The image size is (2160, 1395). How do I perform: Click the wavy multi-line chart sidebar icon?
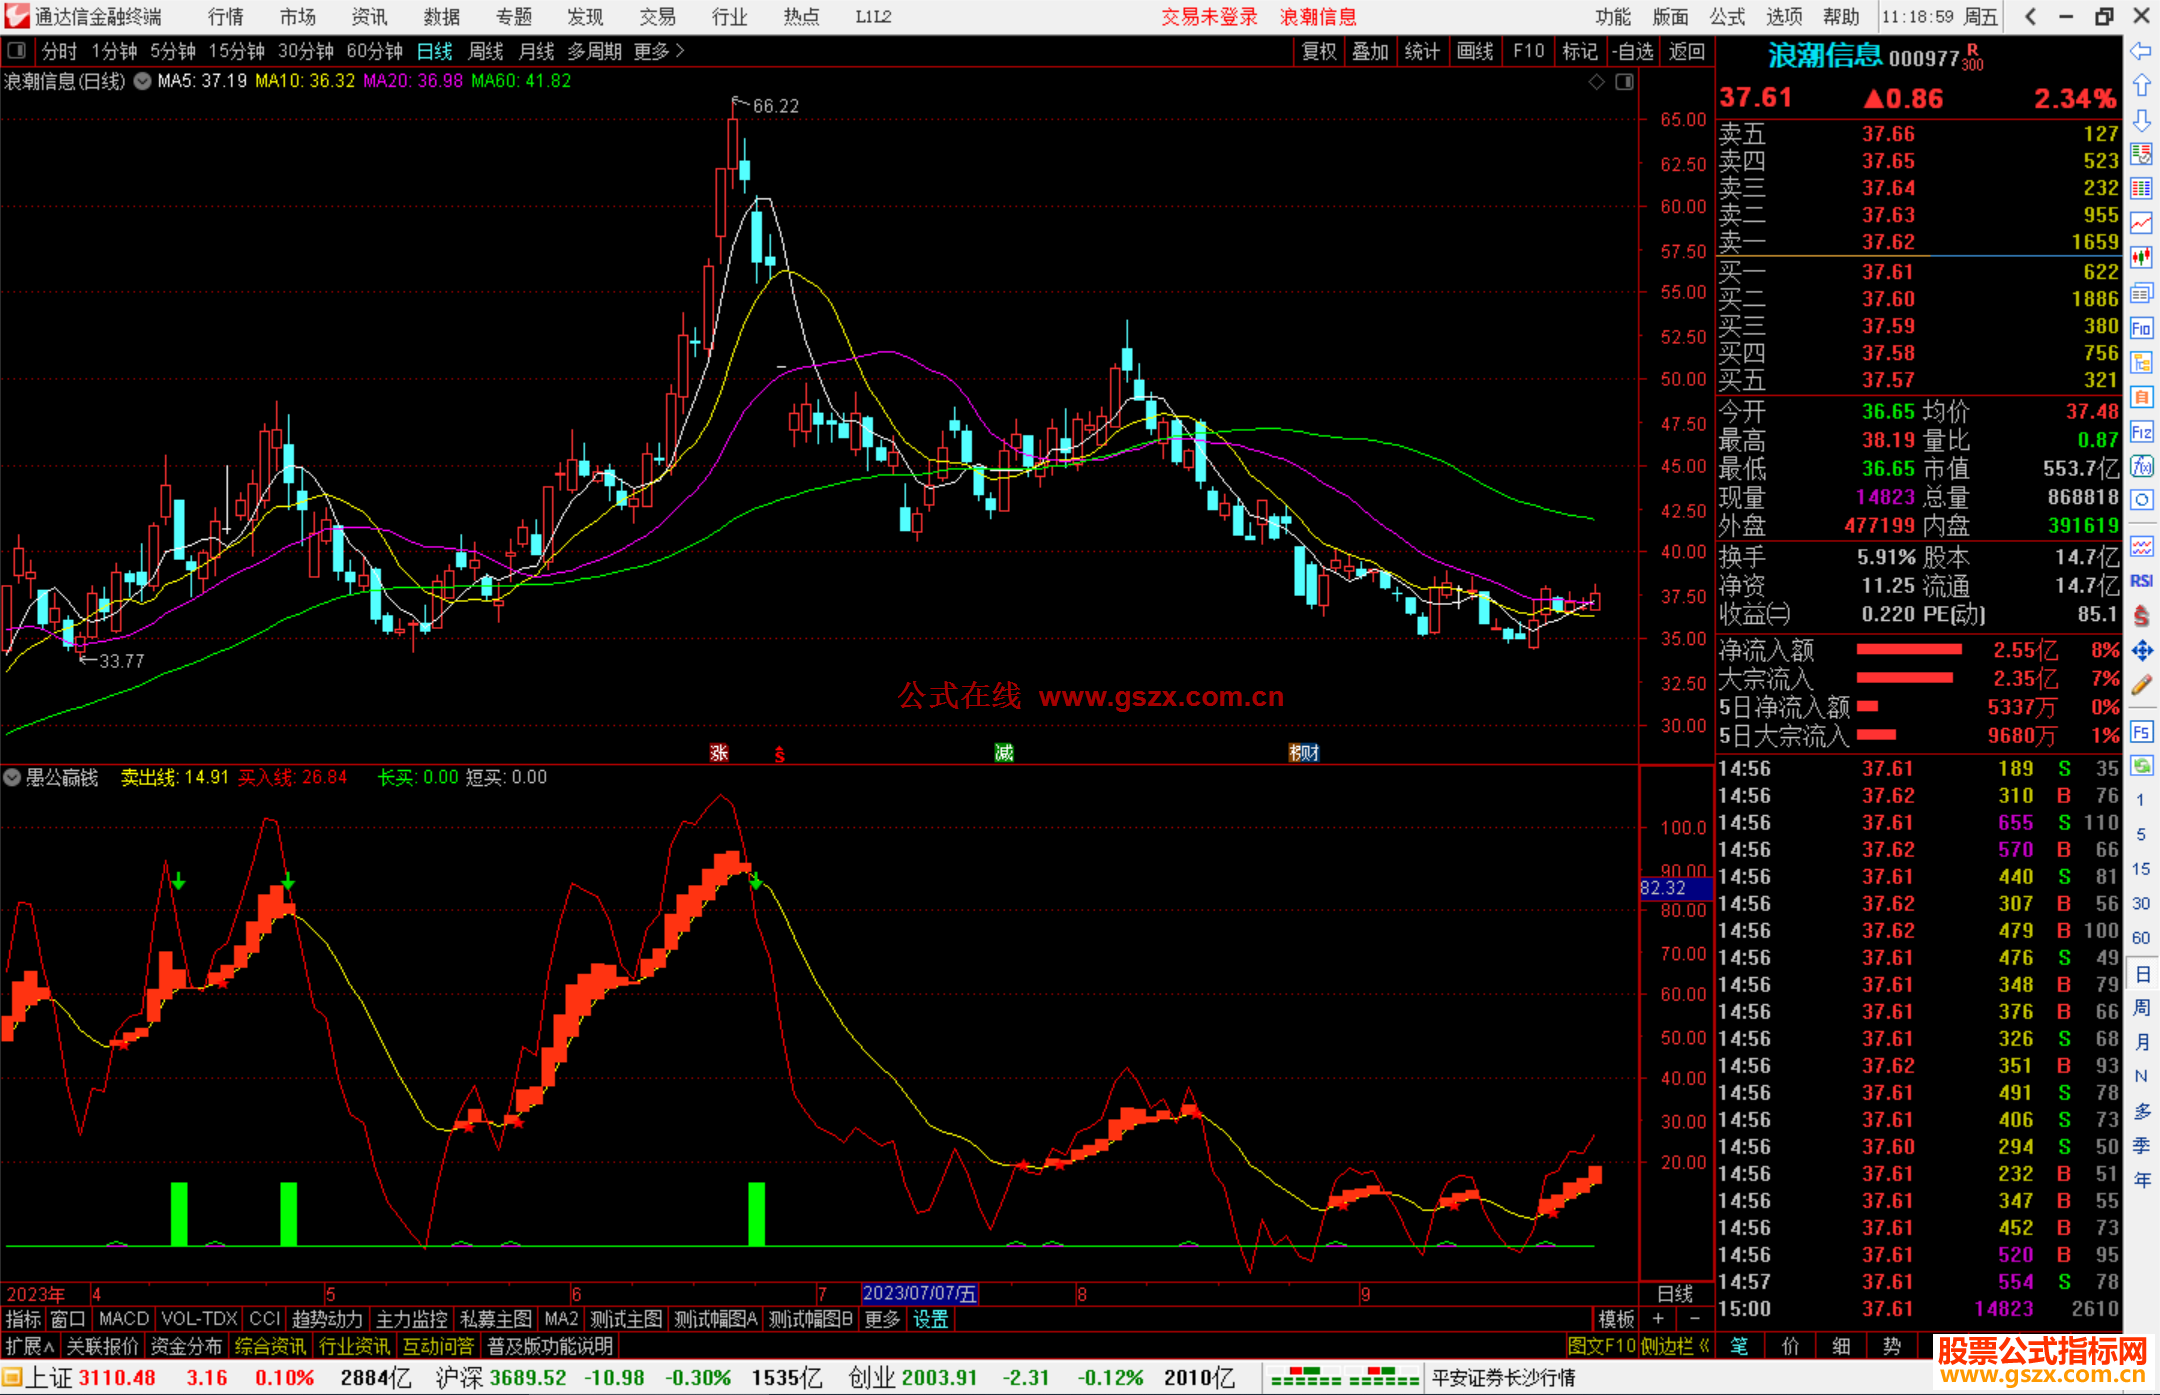[2141, 547]
